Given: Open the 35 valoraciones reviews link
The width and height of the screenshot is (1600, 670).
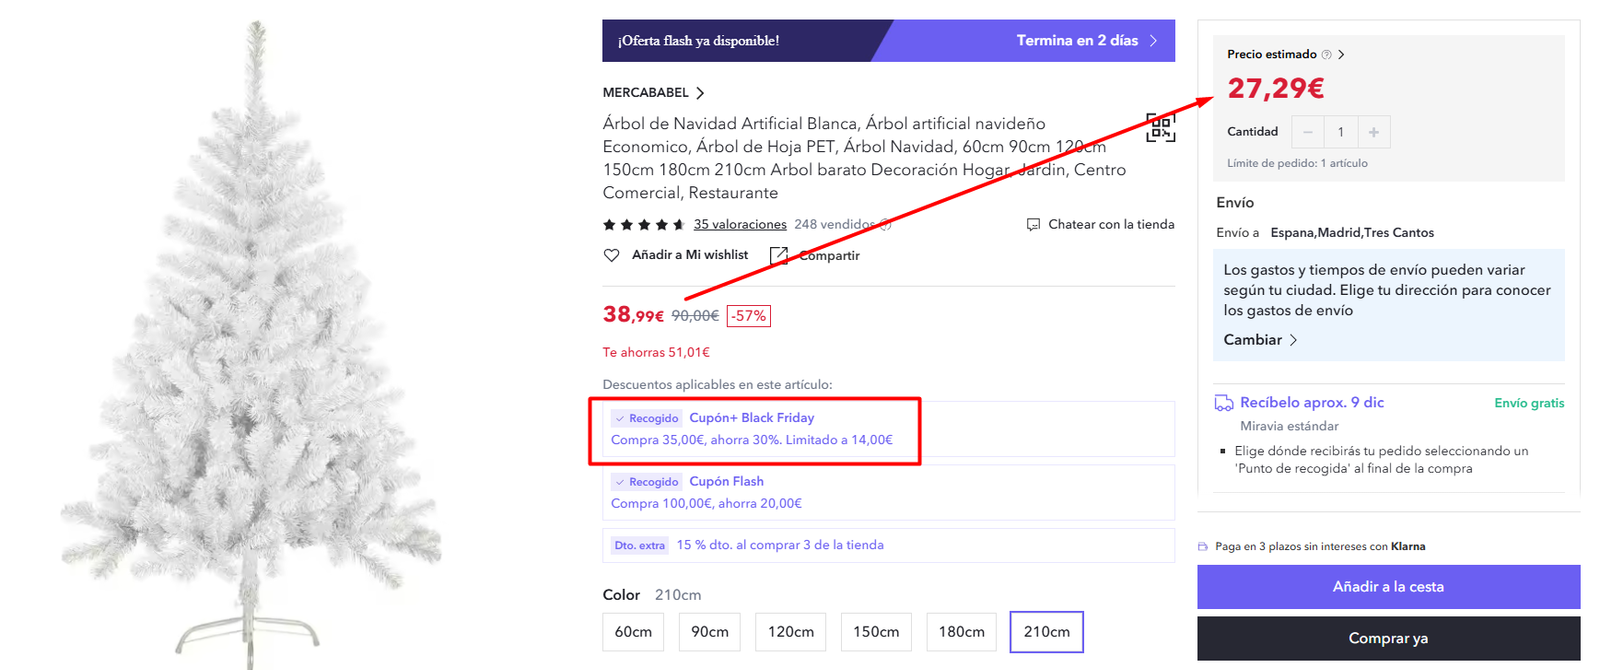Looking at the screenshot, I should 740,225.
